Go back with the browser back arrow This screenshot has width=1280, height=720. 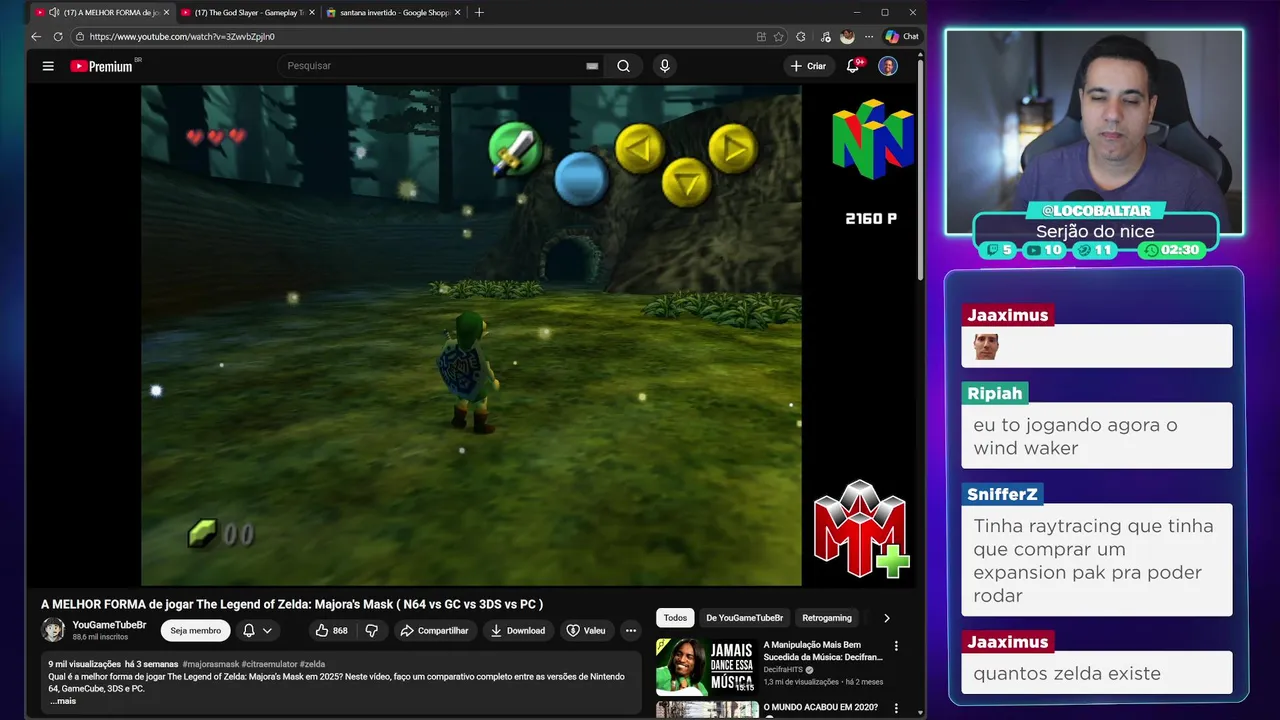click(x=36, y=37)
